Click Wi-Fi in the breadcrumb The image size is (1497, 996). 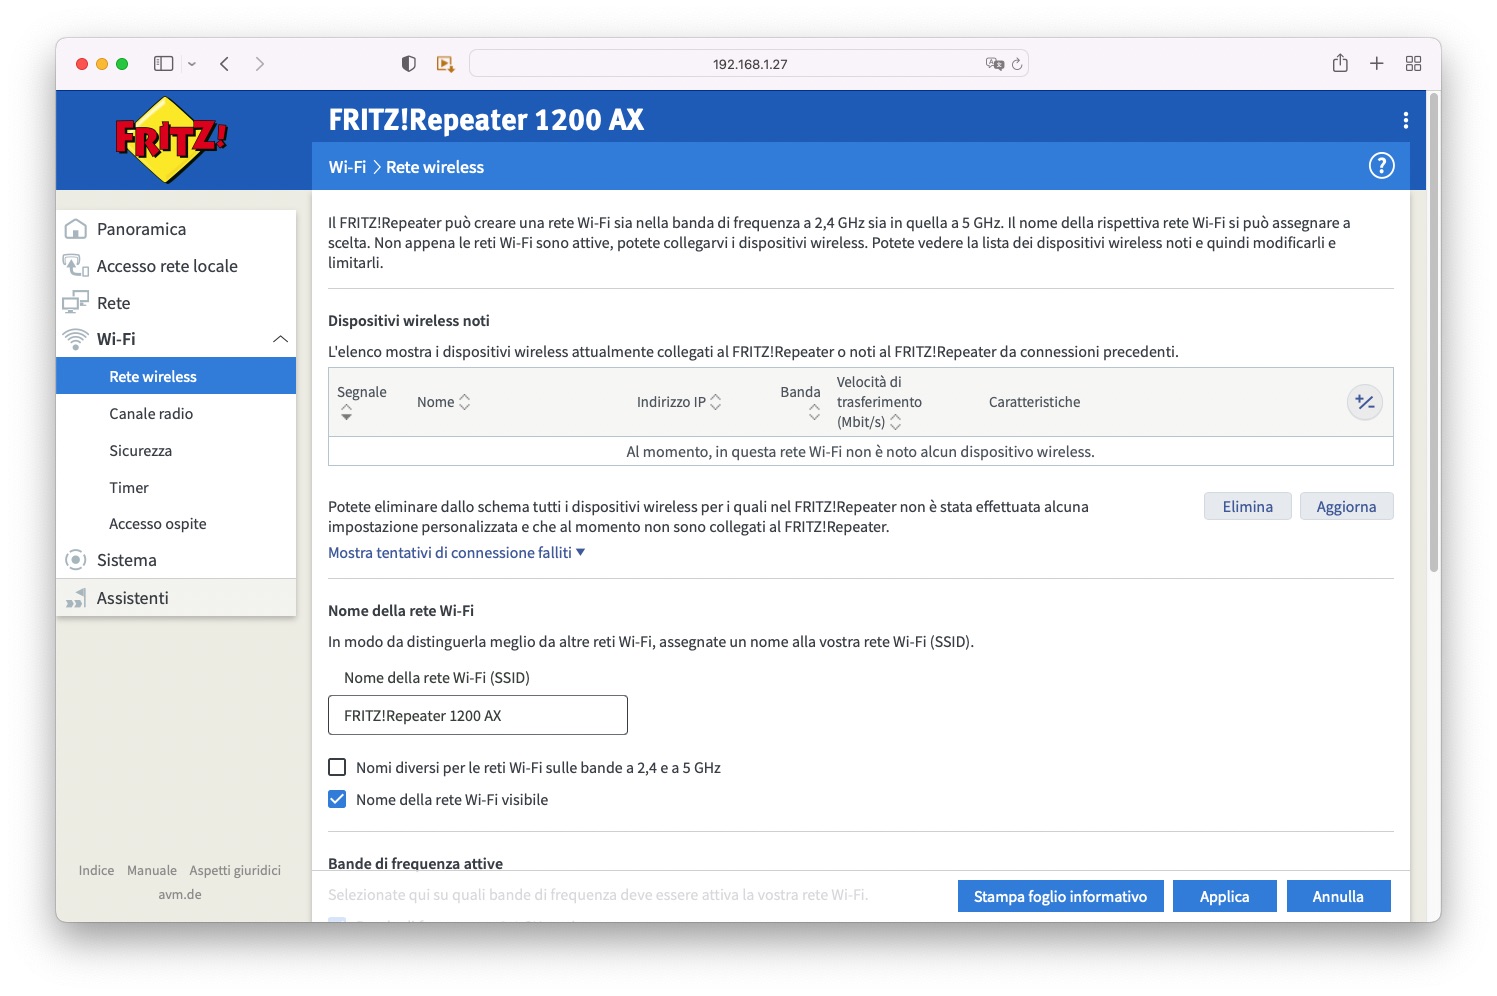click(347, 167)
